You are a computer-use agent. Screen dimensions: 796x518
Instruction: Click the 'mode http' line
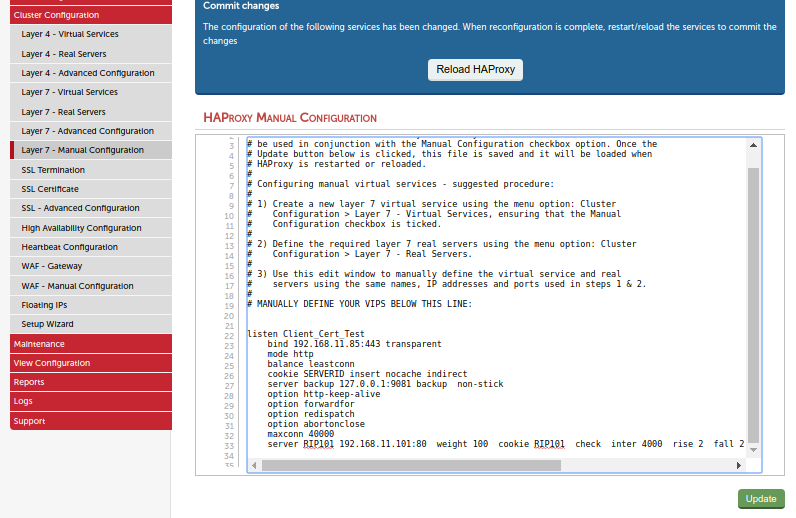coord(290,354)
